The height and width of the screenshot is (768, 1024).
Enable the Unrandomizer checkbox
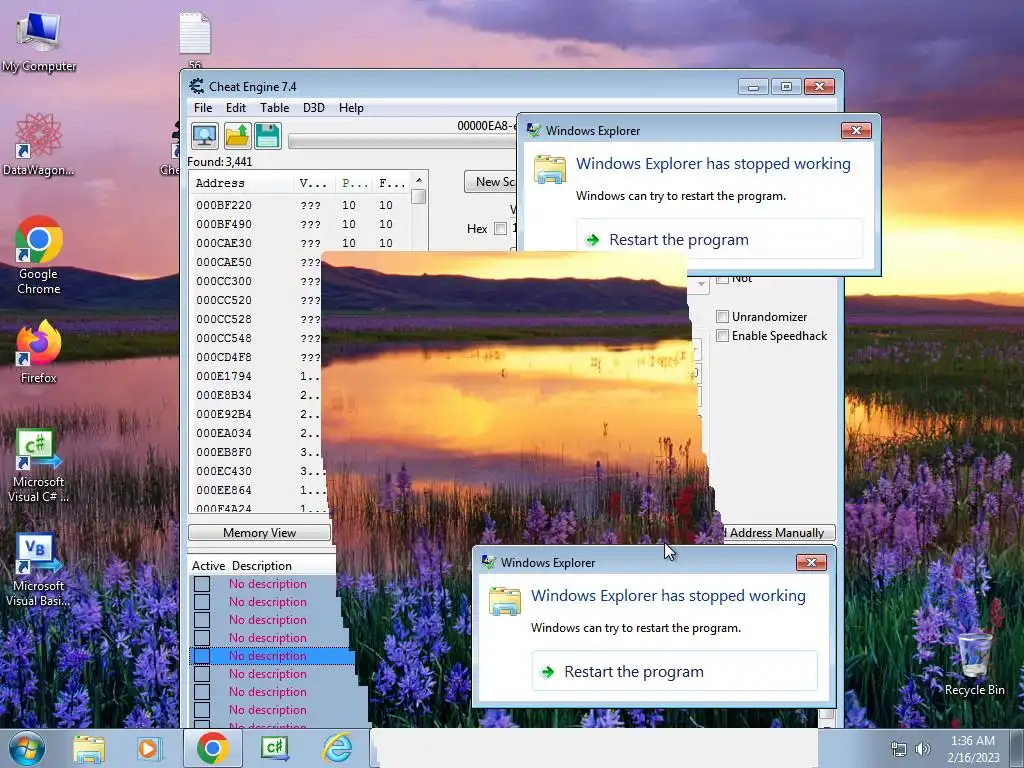coord(722,317)
